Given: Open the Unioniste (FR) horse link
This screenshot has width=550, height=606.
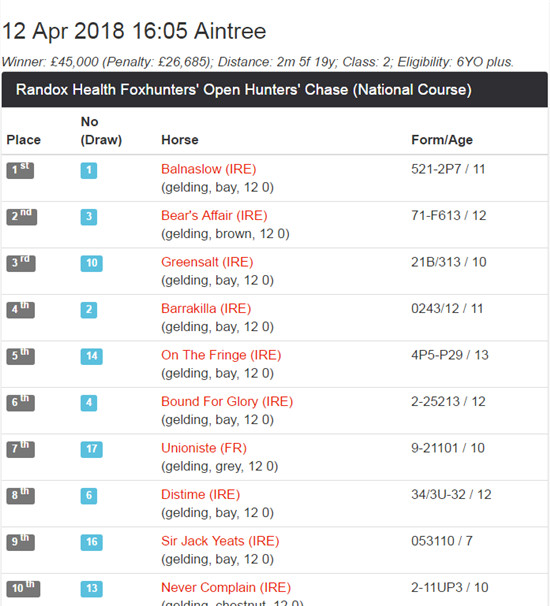Looking at the screenshot, I should (x=204, y=448).
